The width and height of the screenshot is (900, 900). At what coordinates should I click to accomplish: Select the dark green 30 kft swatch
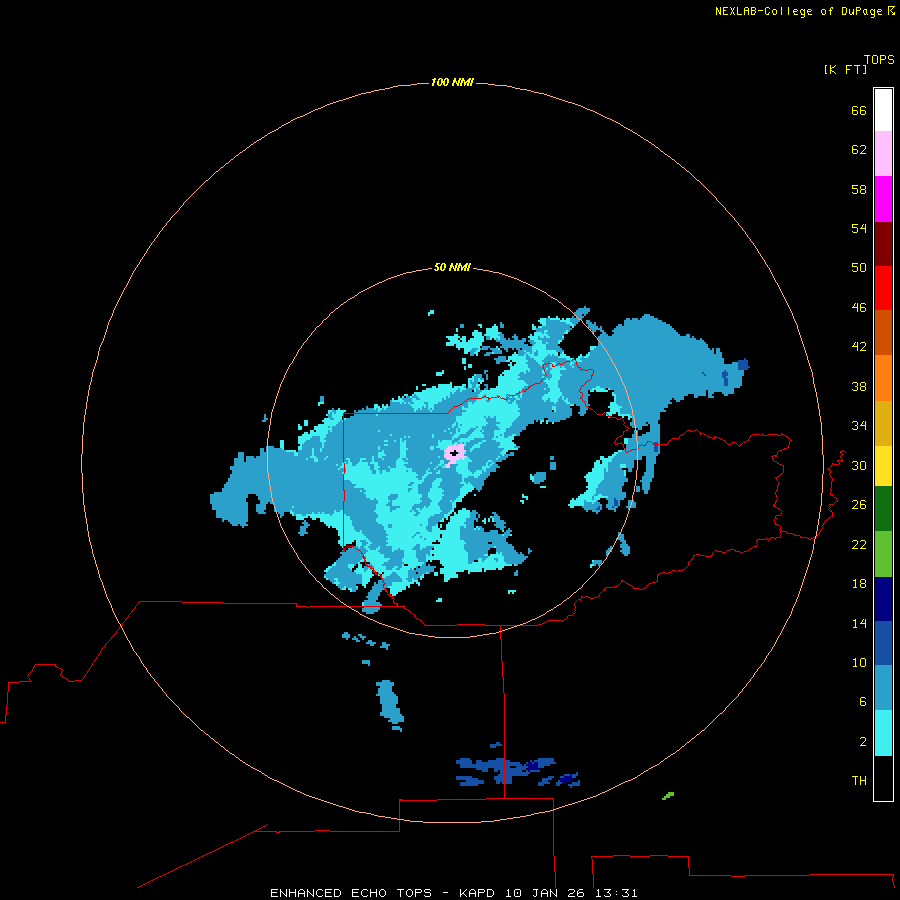[x=883, y=509]
